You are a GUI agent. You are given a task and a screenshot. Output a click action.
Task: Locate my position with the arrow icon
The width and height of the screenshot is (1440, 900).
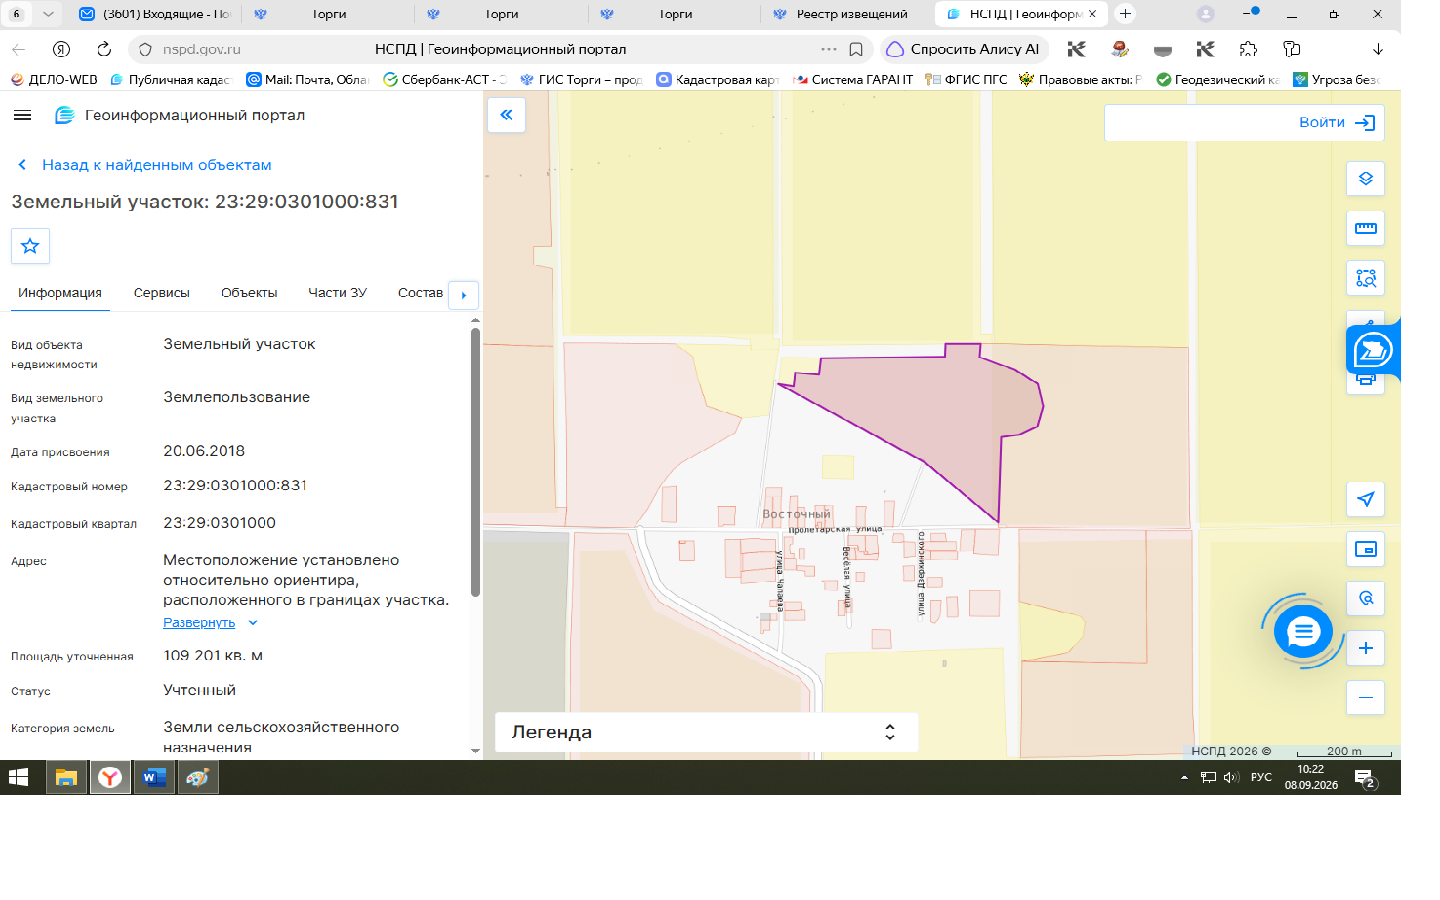[1365, 499]
